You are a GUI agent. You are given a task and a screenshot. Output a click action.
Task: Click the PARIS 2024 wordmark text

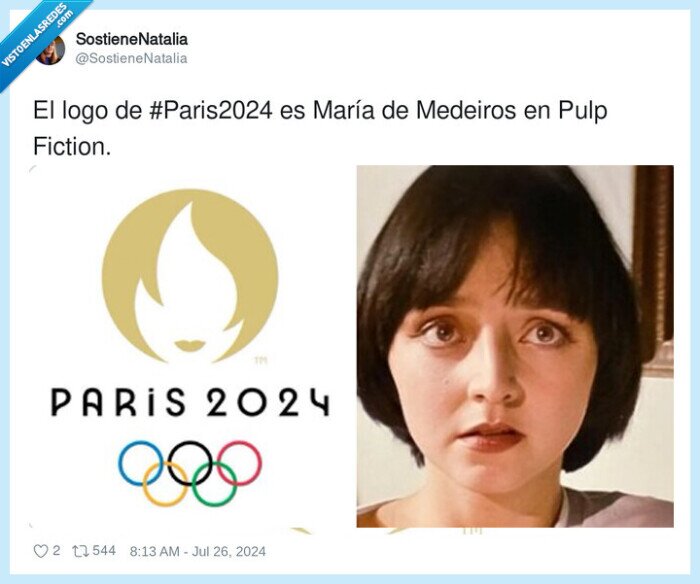[x=190, y=402]
